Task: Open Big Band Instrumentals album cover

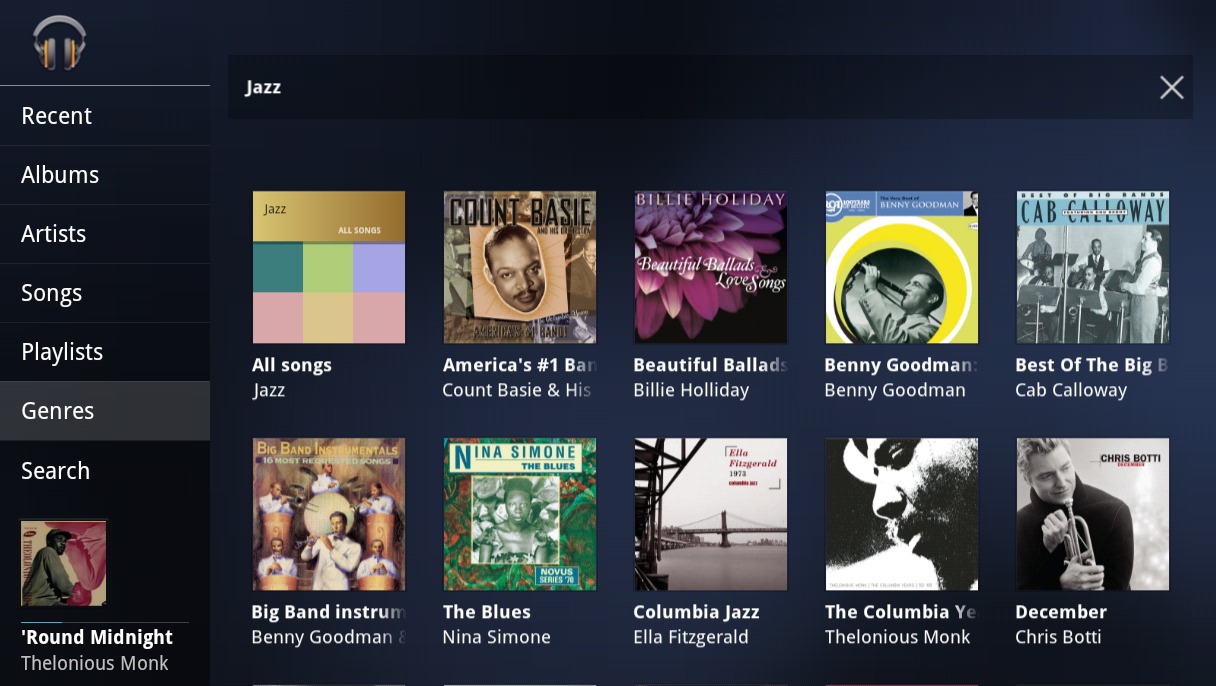Action: coord(329,514)
